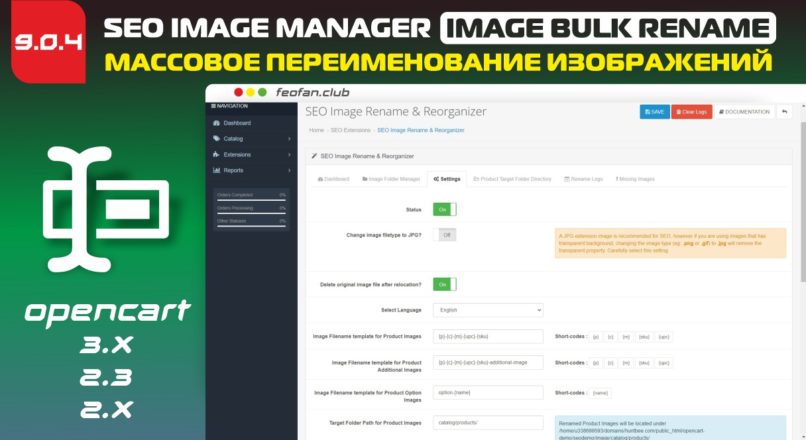Focus Additional Images filename template field
The height and width of the screenshot is (440, 806).
488,362
